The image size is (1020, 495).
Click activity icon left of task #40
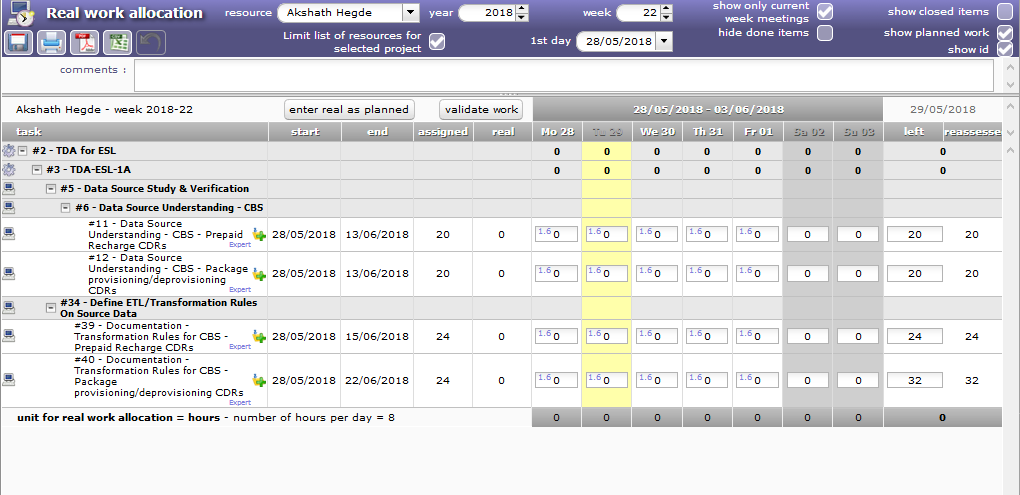click(x=9, y=379)
